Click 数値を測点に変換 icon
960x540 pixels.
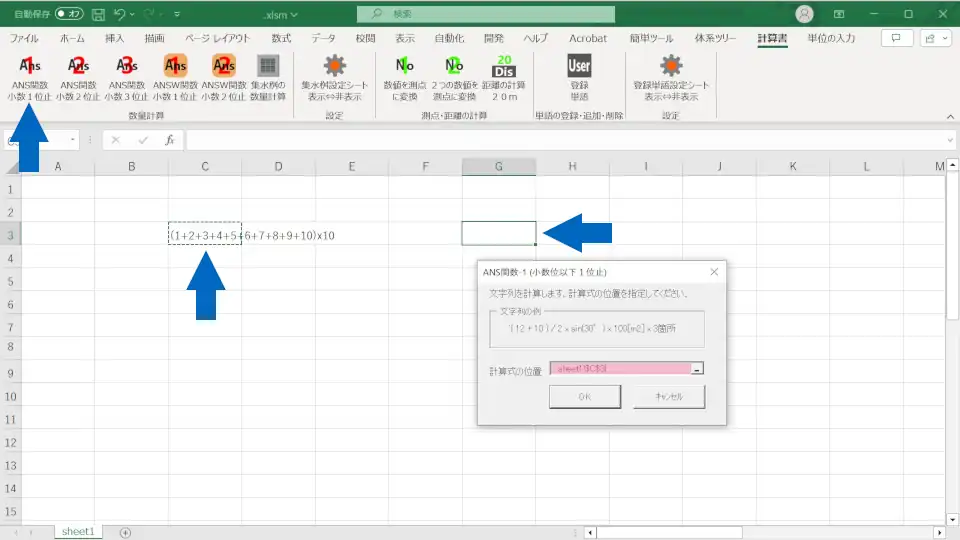tap(404, 78)
